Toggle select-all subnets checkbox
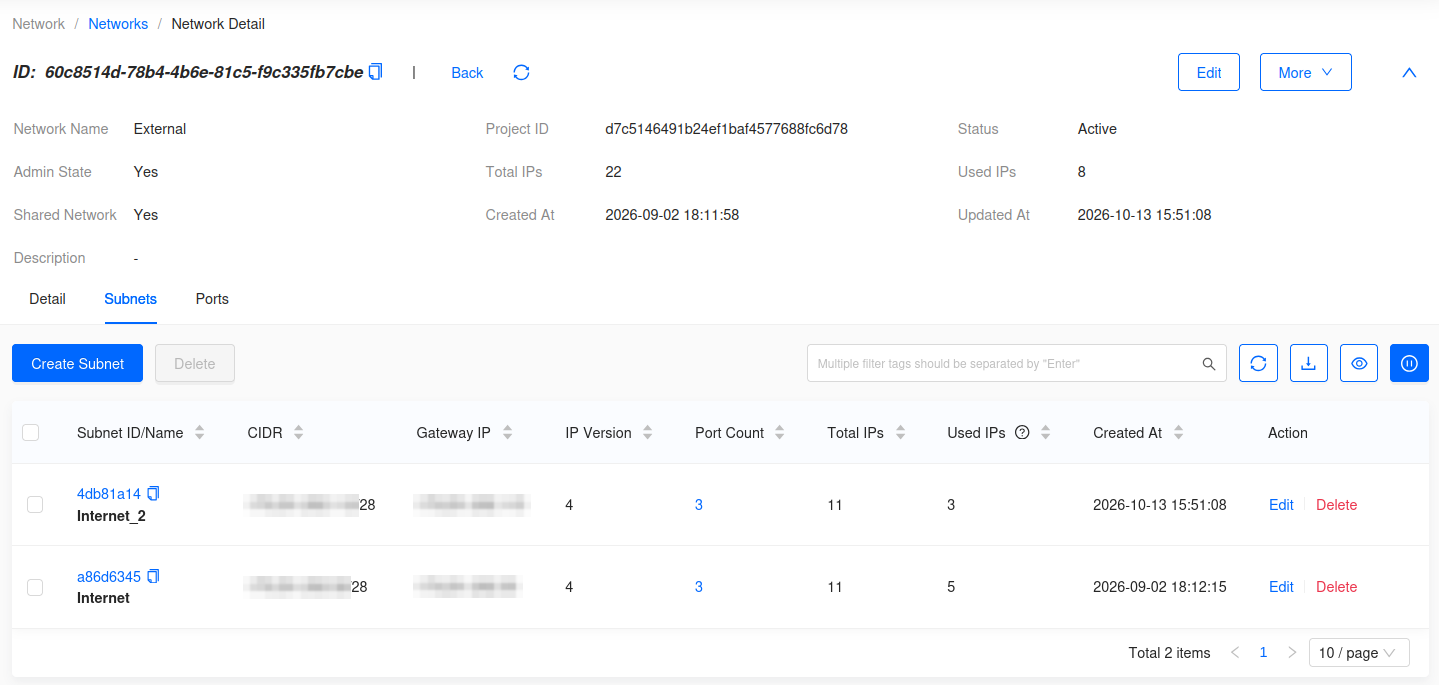The image size is (1439, 685). pyautogui.click(x=31, y=432)
